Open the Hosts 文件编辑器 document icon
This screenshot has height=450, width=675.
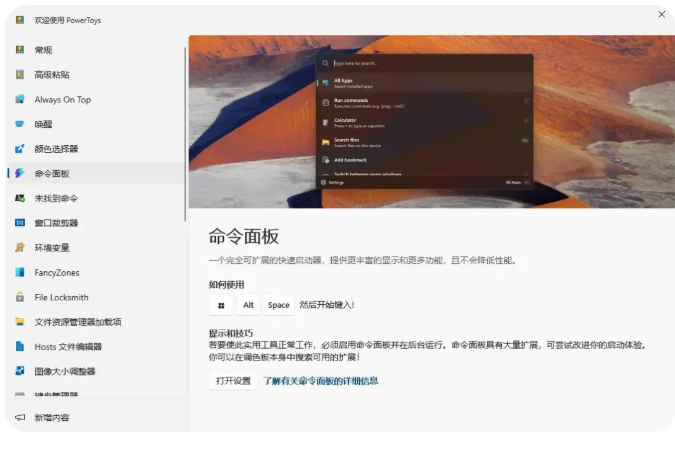[x=20, y=346]
